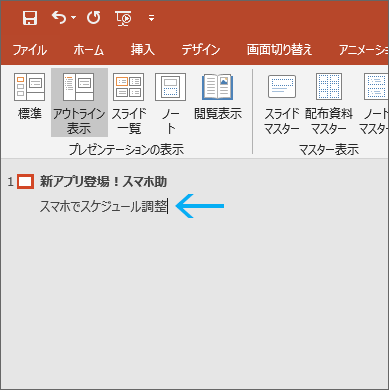The image size is (389, 390).
Task: Go to the 画面切り替え tab
Action: [279, 50]
